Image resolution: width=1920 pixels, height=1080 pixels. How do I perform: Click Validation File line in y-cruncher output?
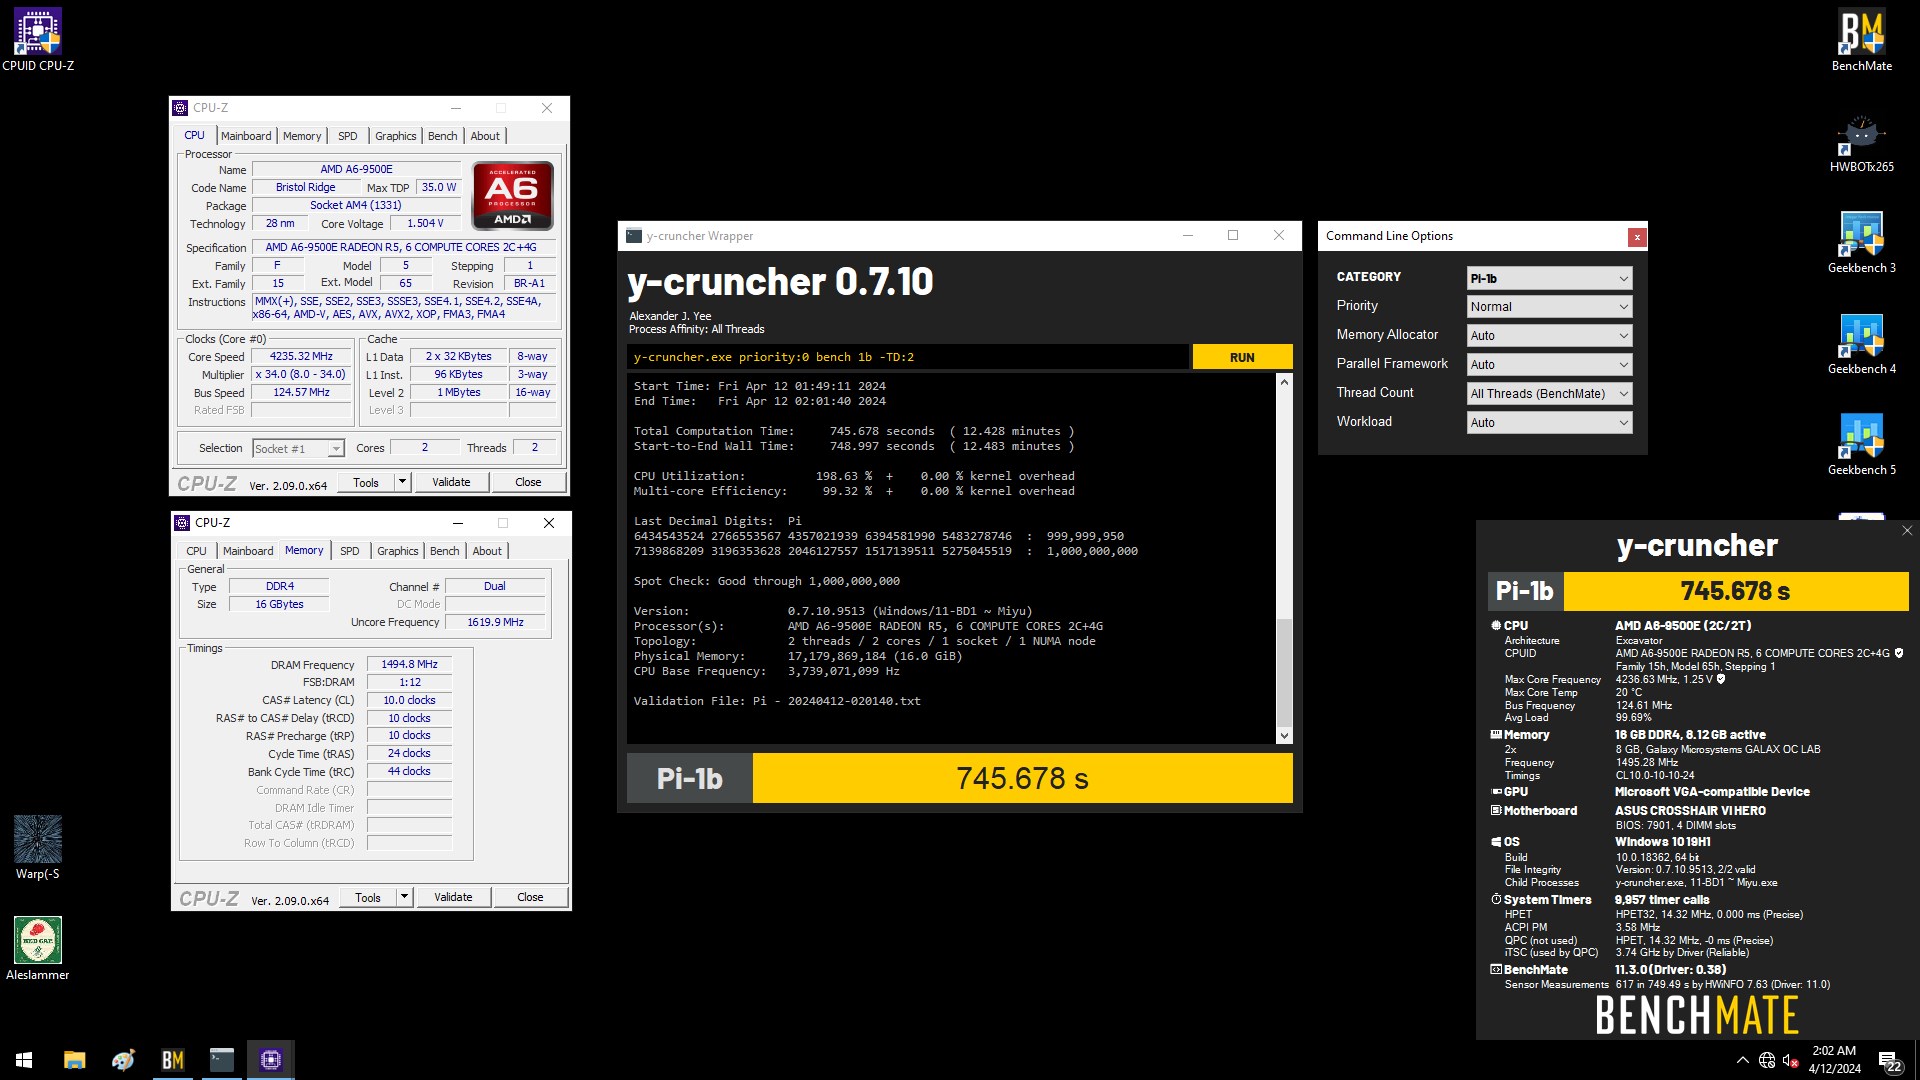777,701
